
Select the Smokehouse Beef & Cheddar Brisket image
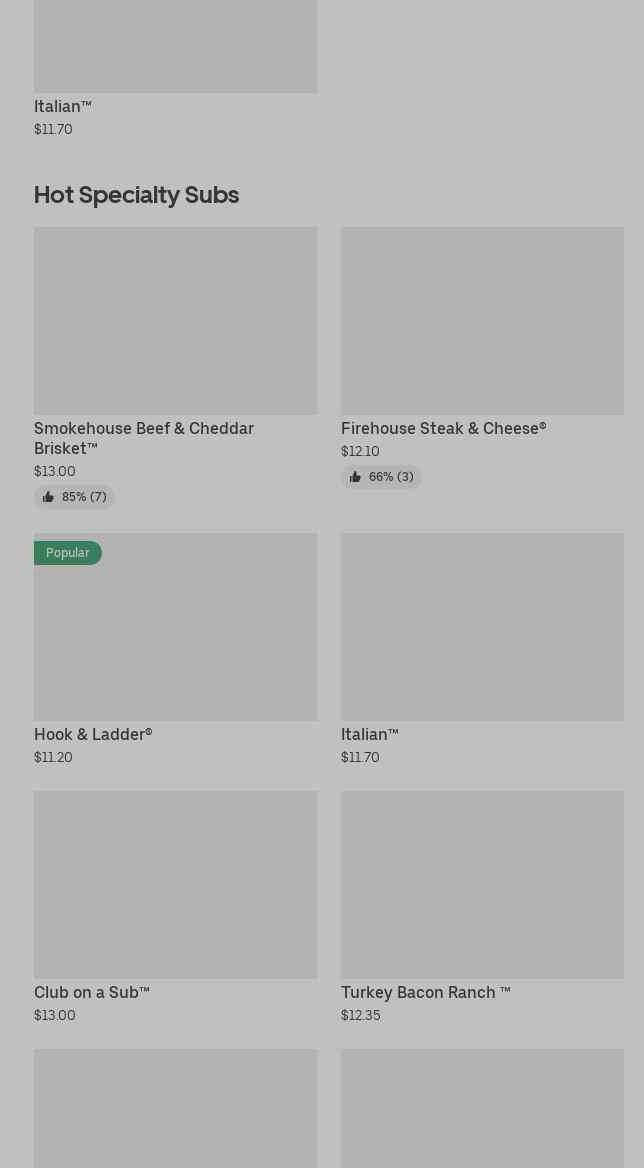tap(176, 320)
